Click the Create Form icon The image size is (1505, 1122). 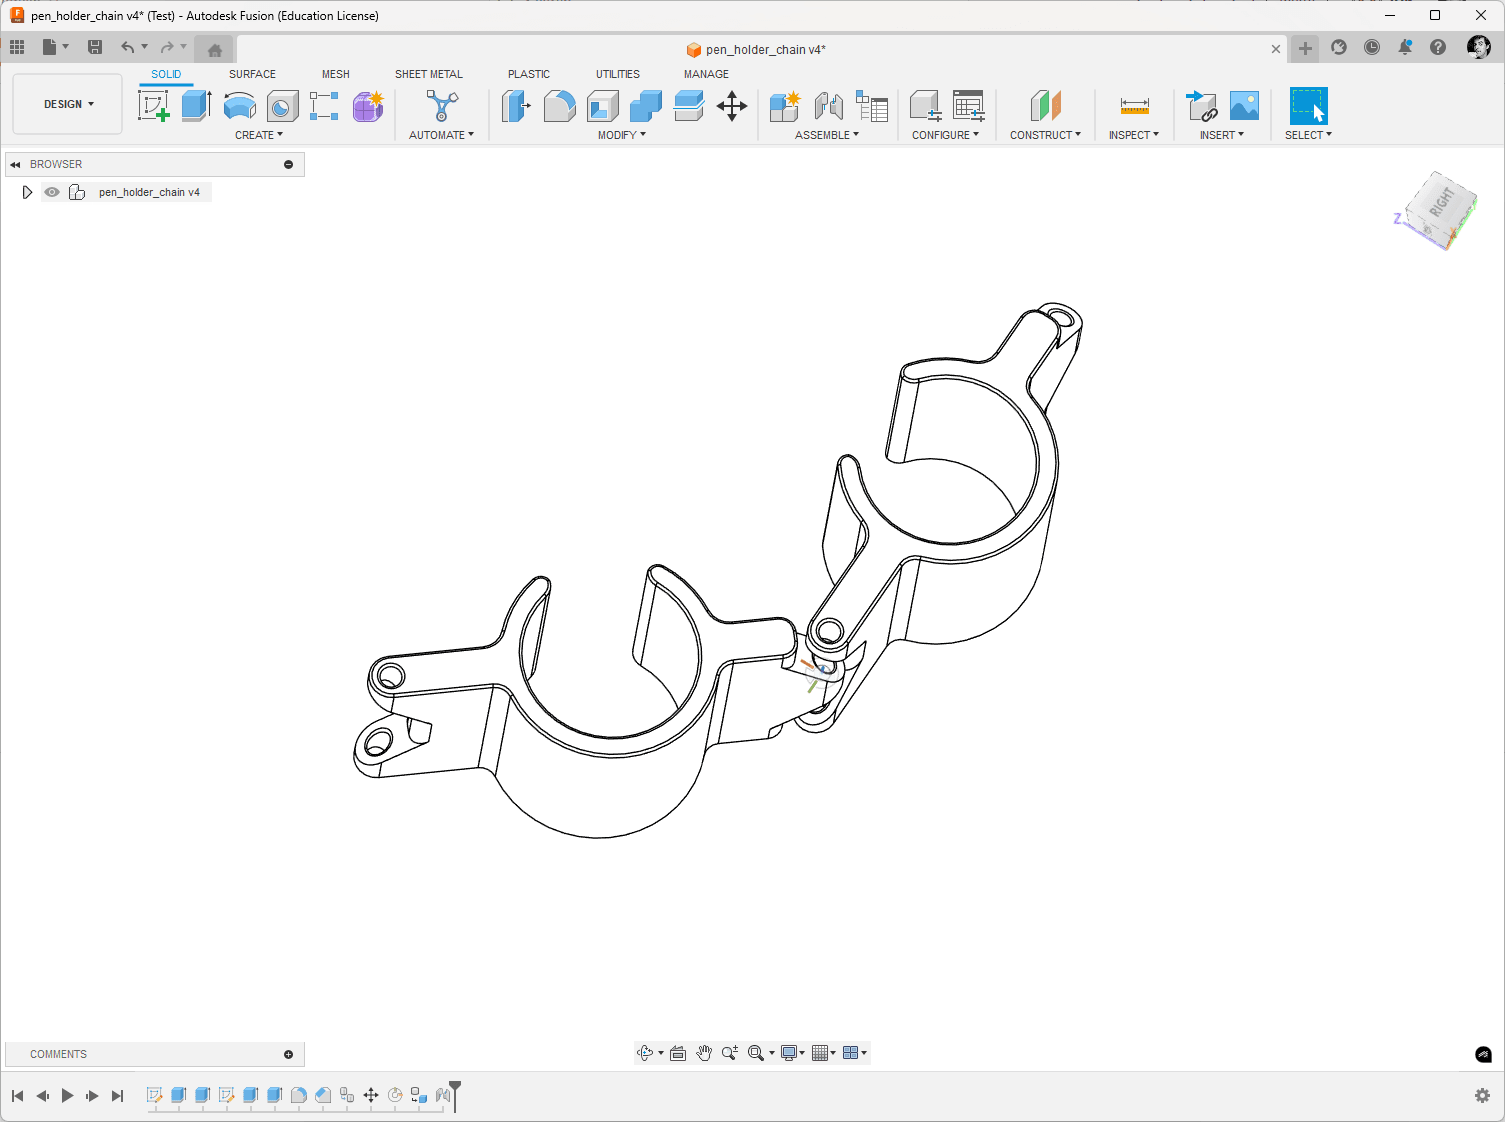pos(368,106)
